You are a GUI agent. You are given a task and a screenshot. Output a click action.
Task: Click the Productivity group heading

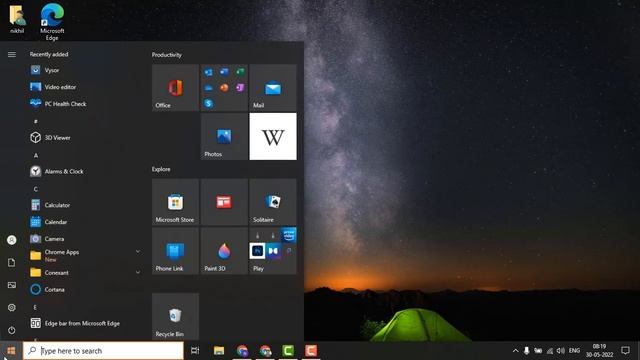click(167, 55)
